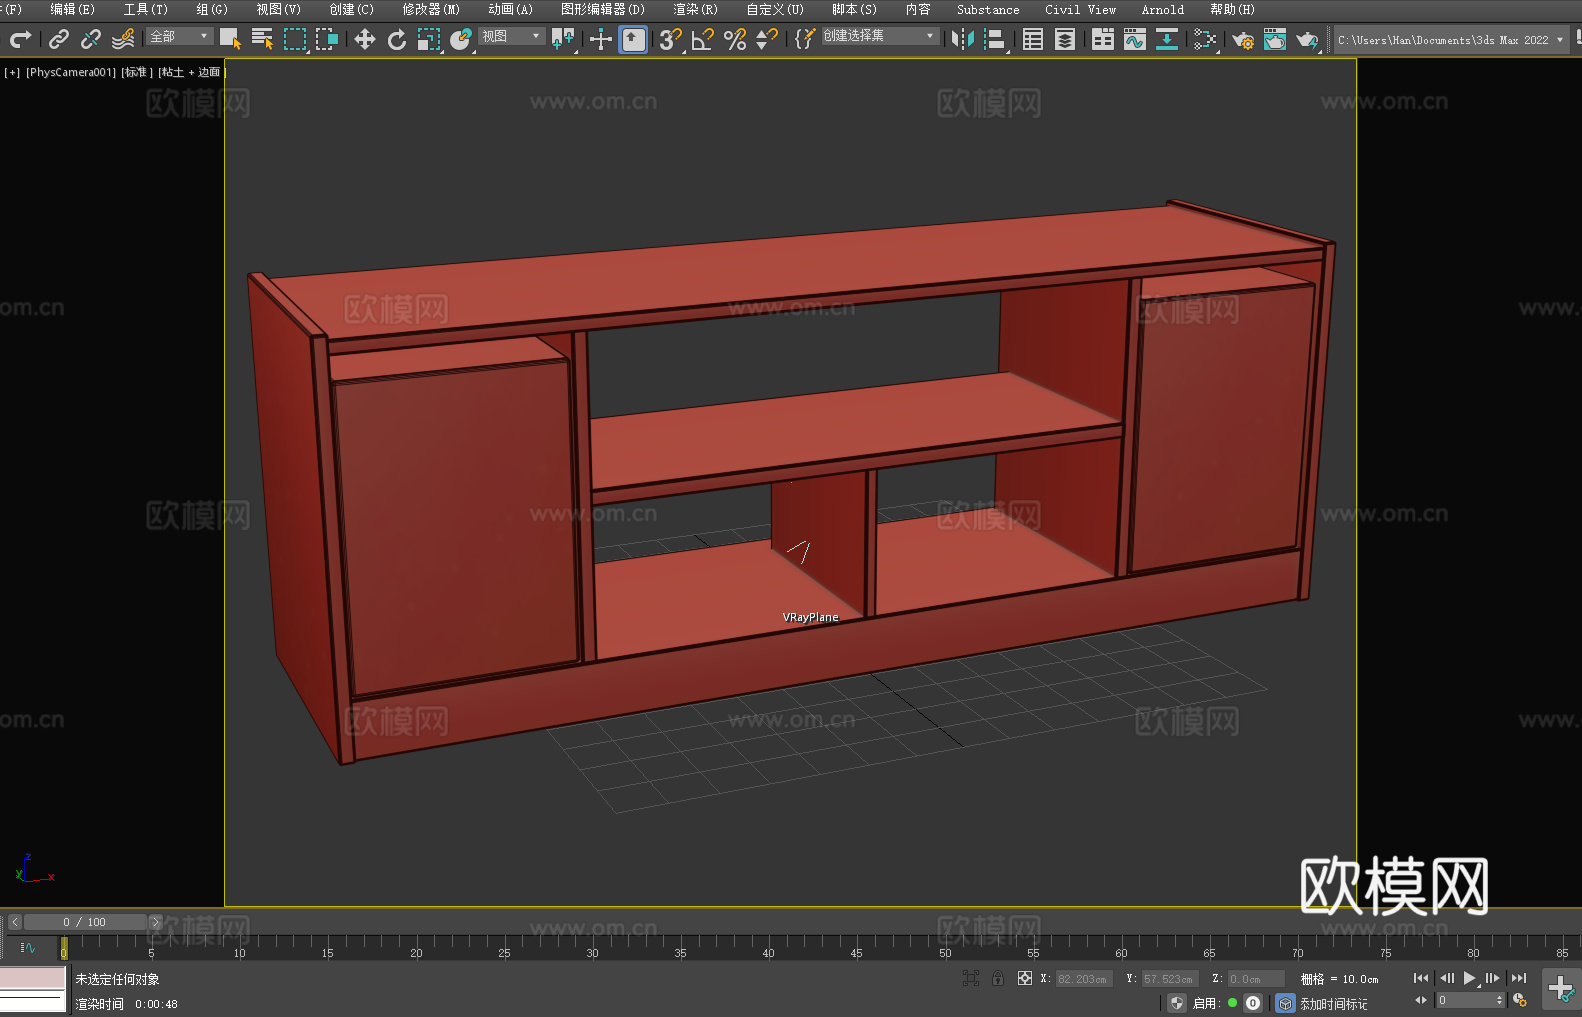This screenshot has width=1582, height=1017.
Task: Click the Redo arrow icon
Action: pos(20,39)
